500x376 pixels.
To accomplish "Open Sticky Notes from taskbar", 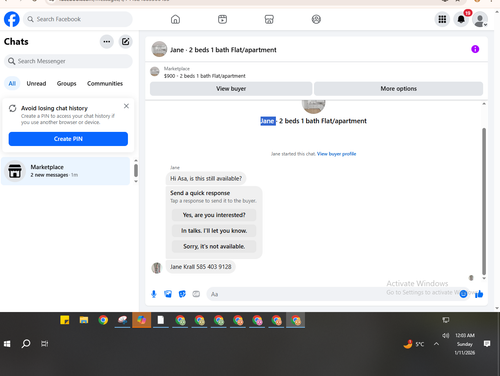I will 65,320.
